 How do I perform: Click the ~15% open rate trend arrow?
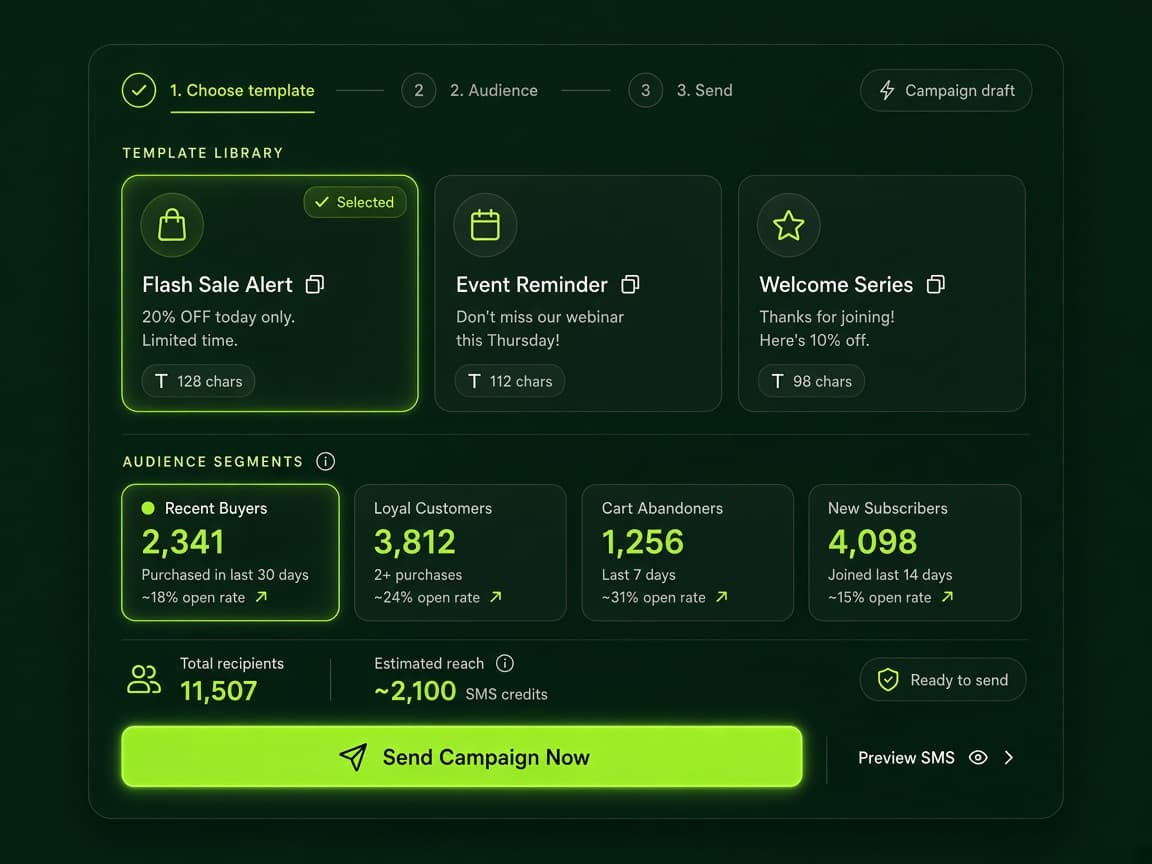948,597
